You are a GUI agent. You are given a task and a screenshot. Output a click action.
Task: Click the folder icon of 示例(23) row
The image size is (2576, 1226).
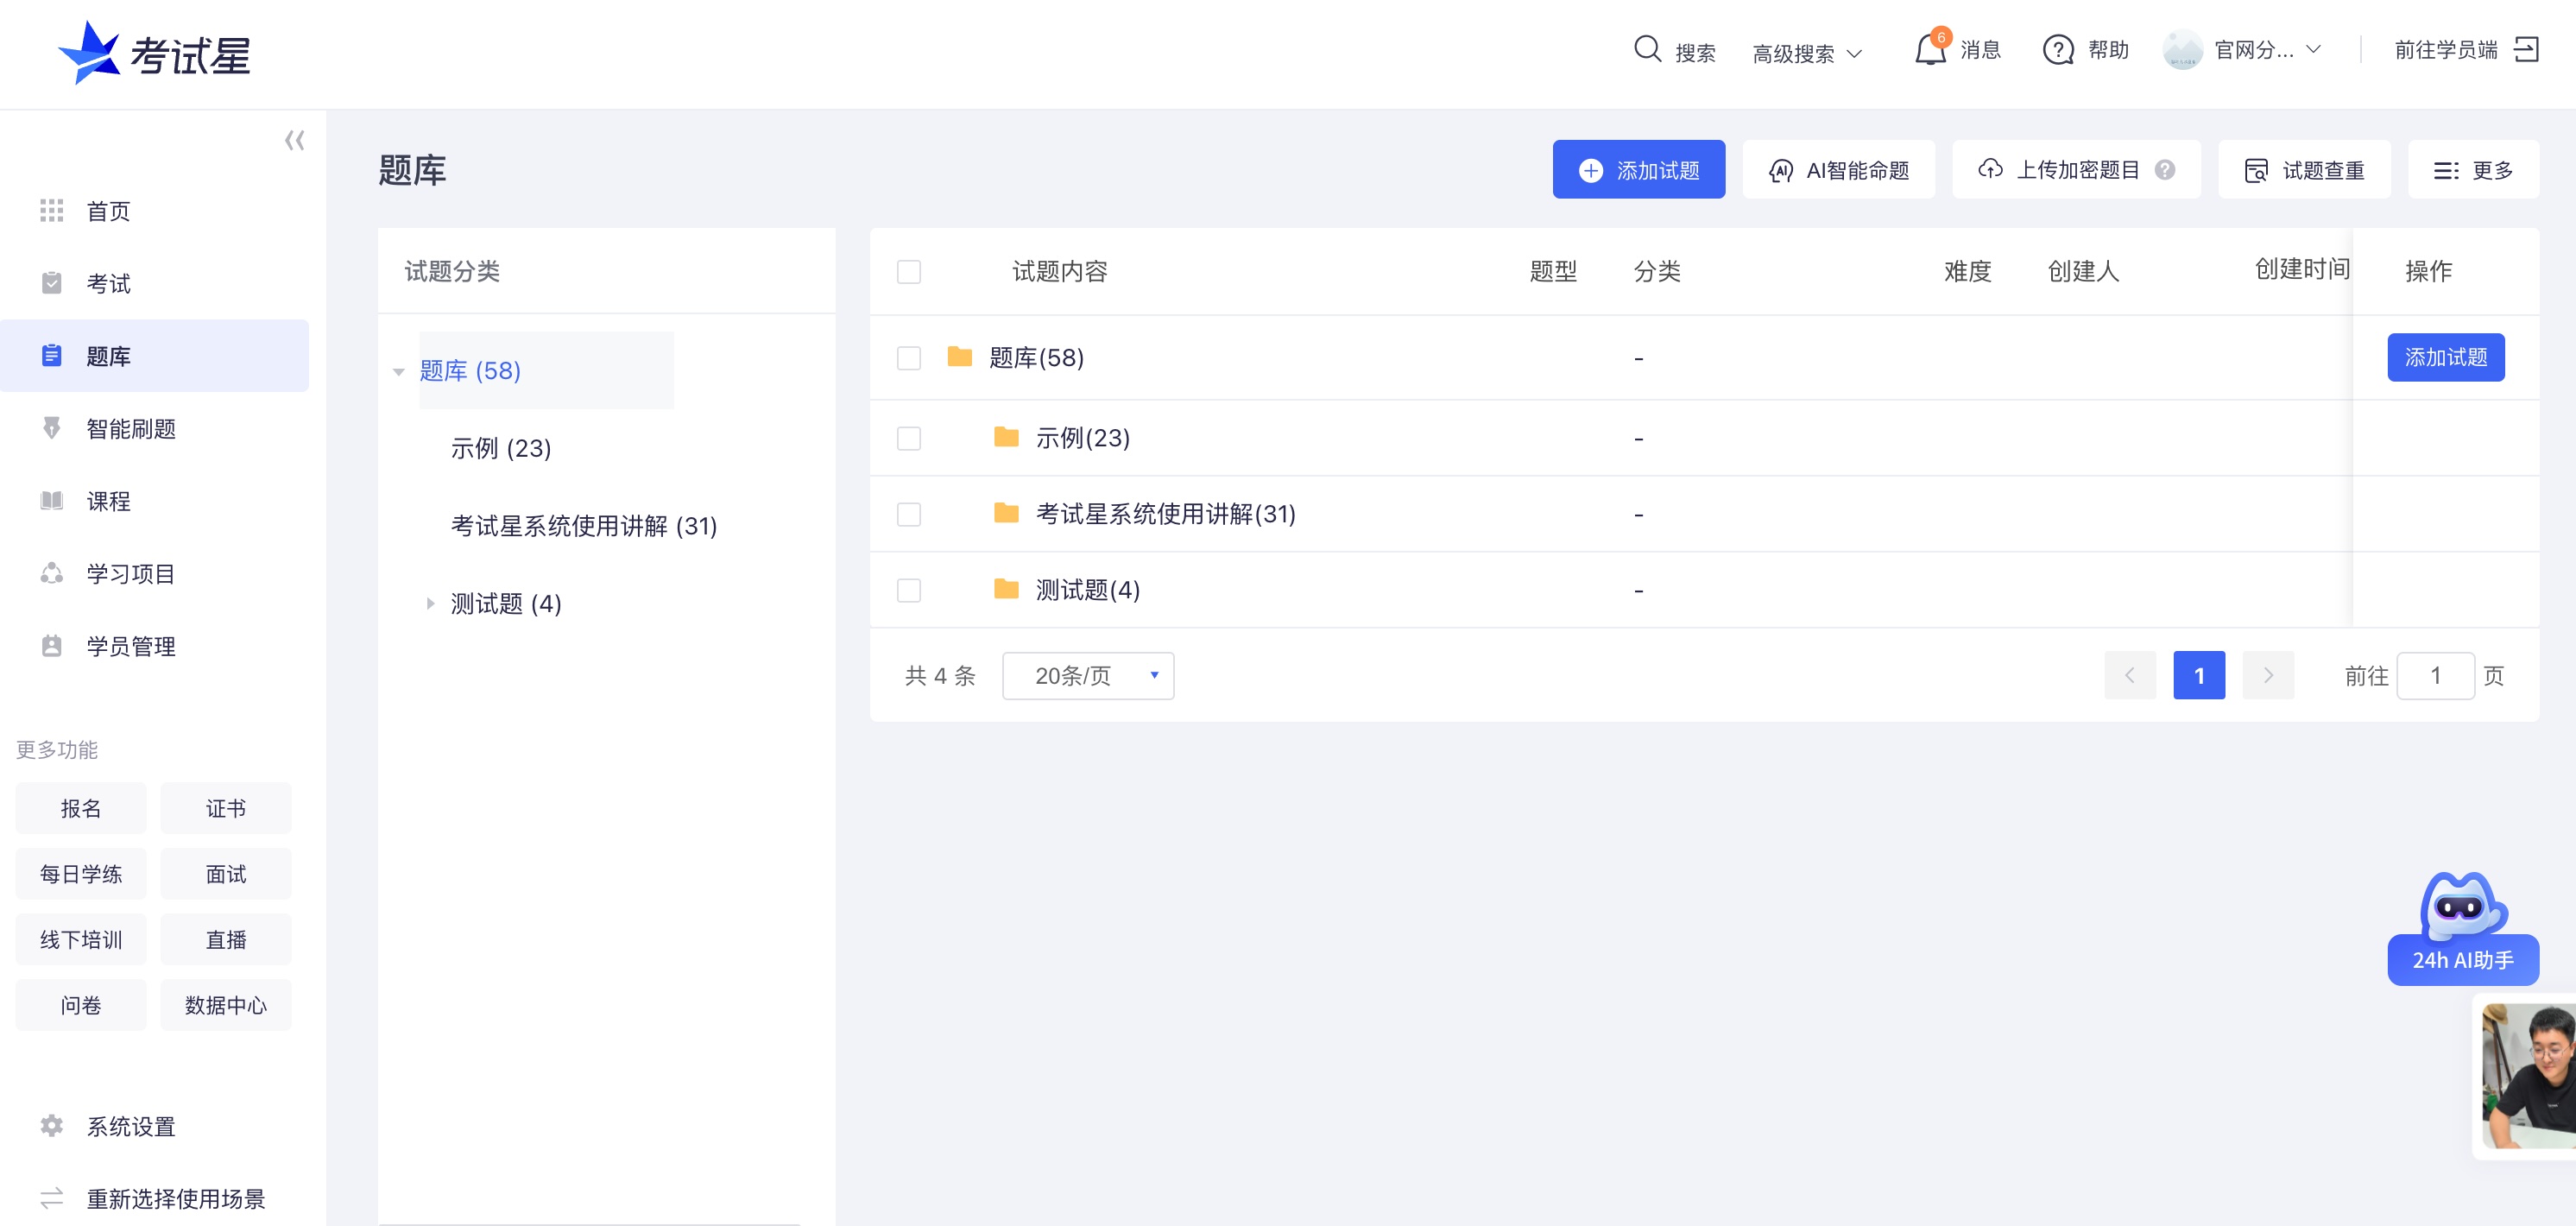tap(1006, 437)
